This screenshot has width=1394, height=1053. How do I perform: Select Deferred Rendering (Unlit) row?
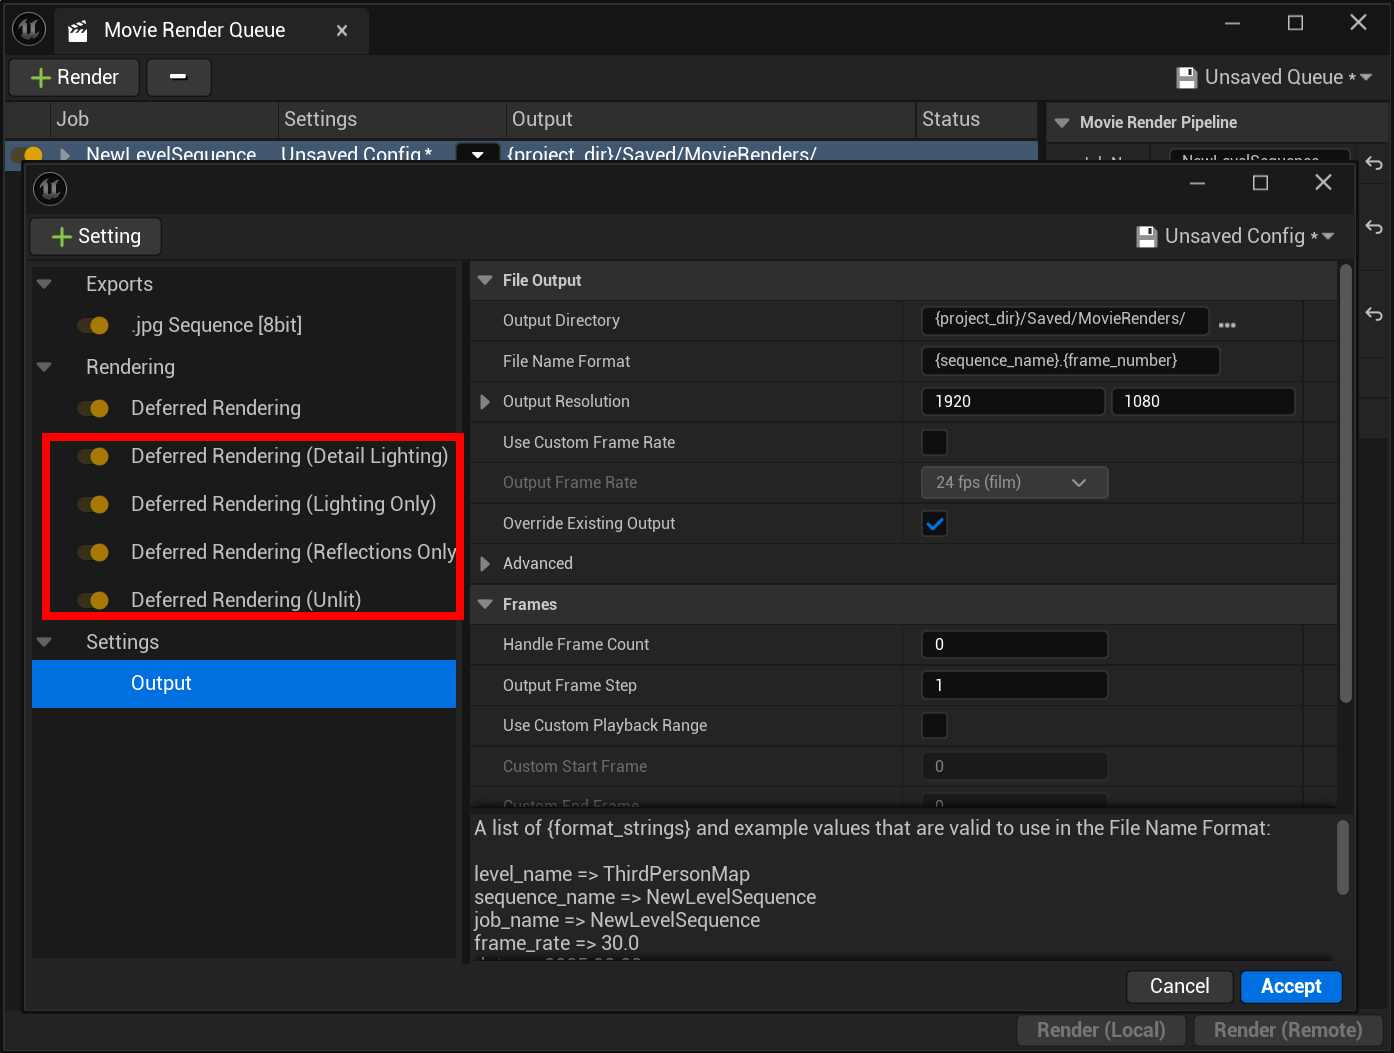click(246, 600)
